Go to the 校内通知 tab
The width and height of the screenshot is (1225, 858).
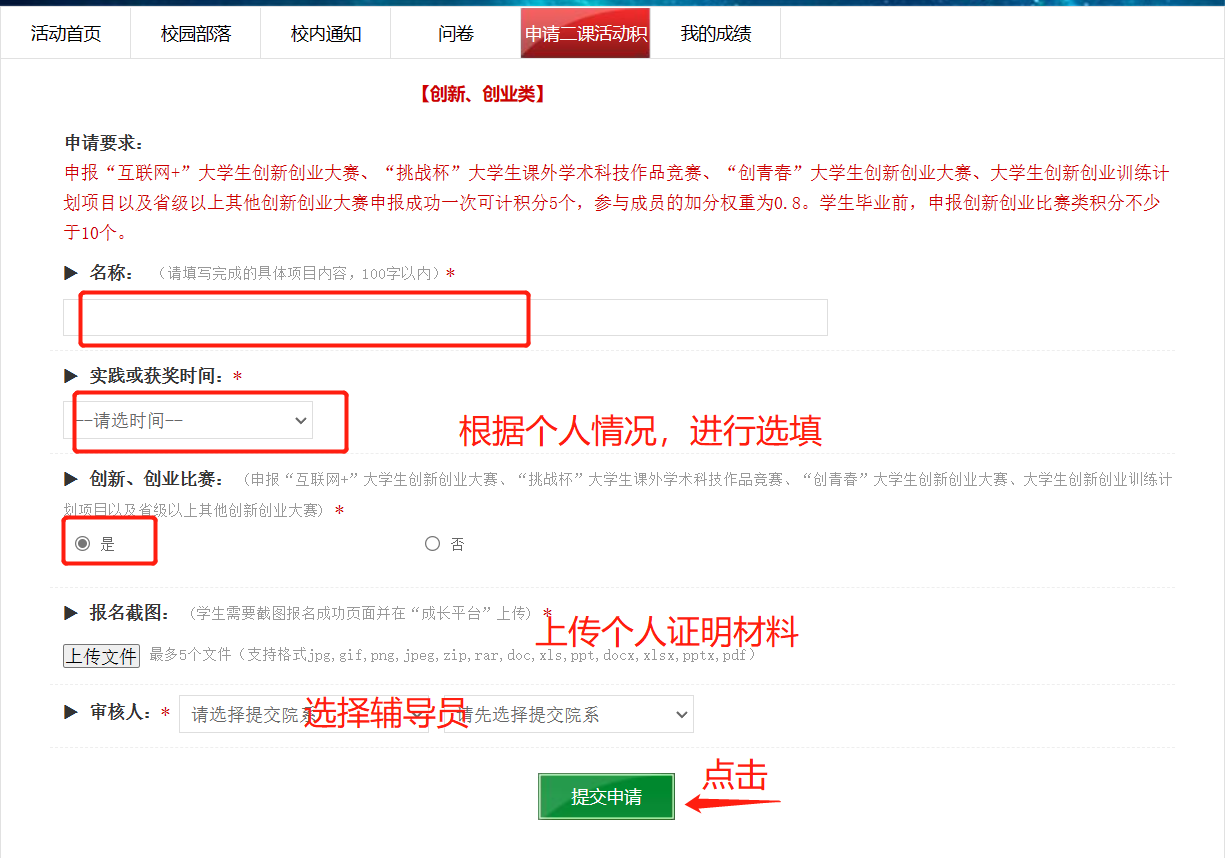(x=326, y=34)
